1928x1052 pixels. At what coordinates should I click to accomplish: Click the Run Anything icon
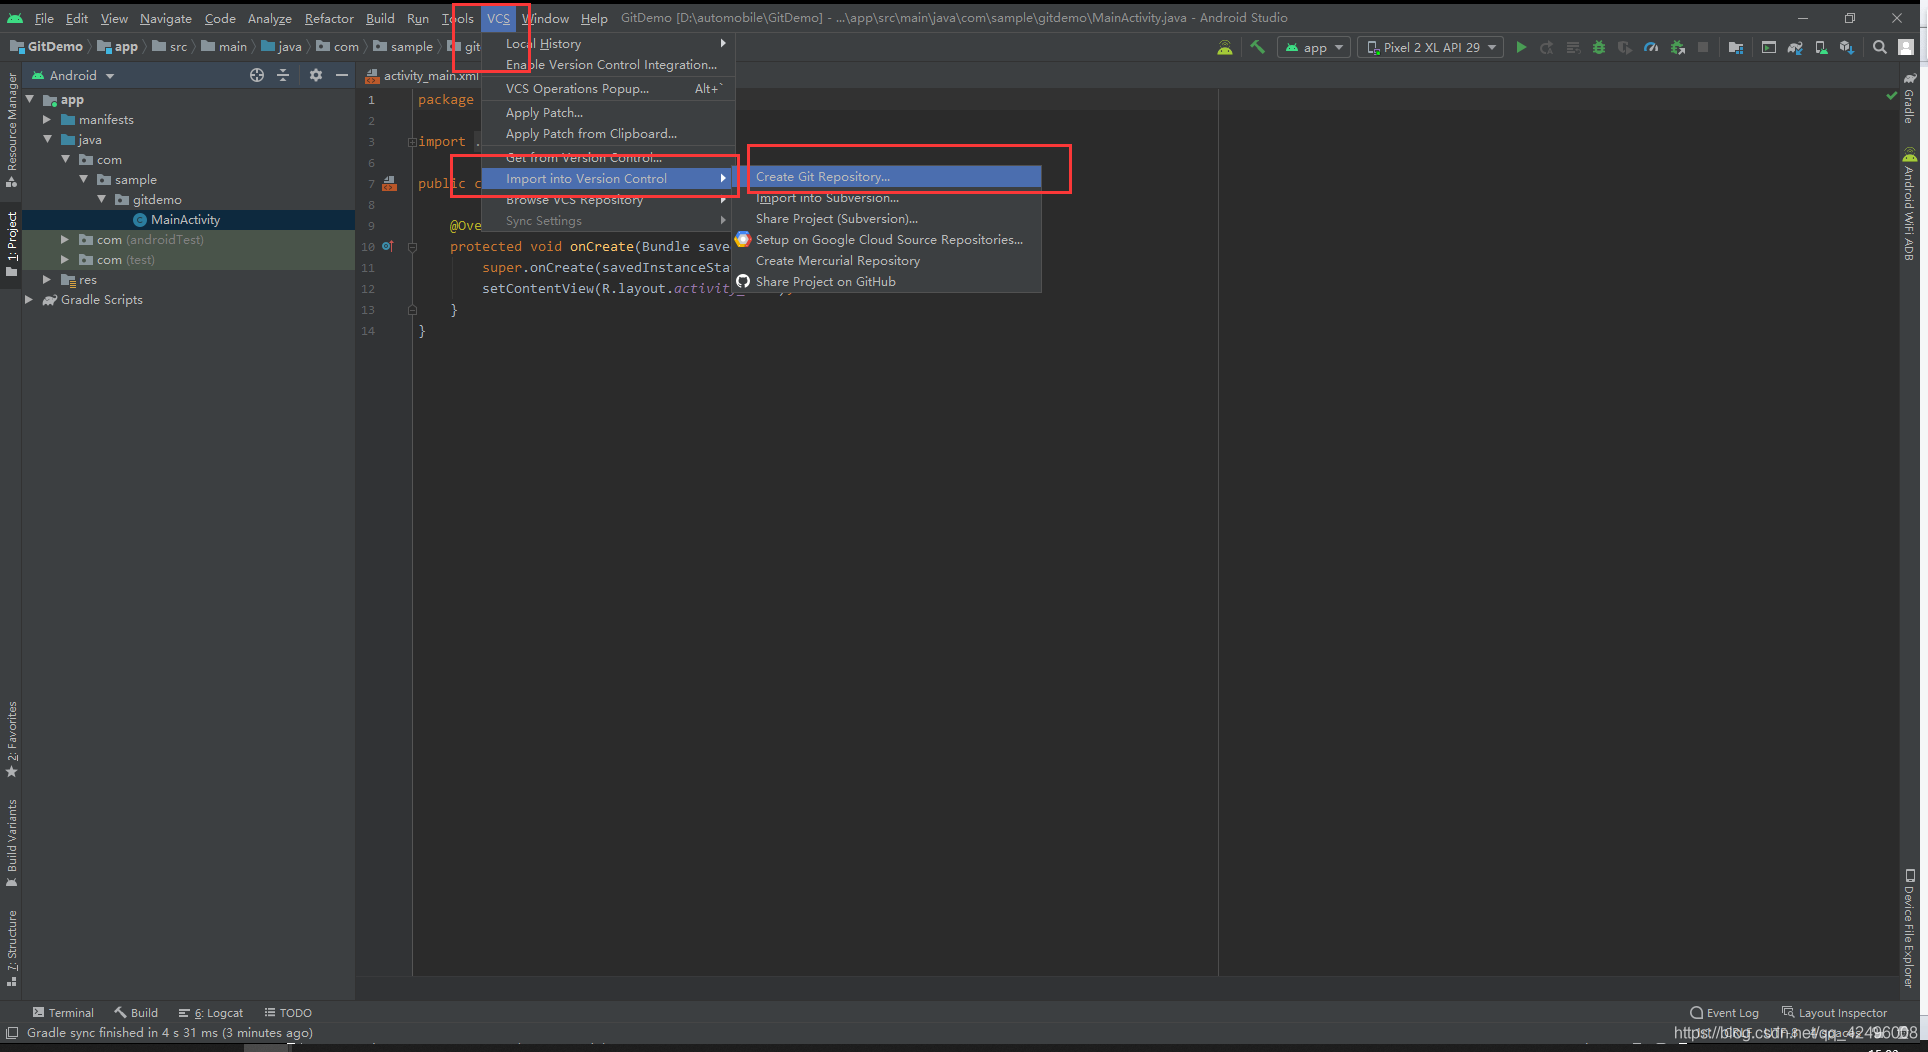(x=1769, y=47)
